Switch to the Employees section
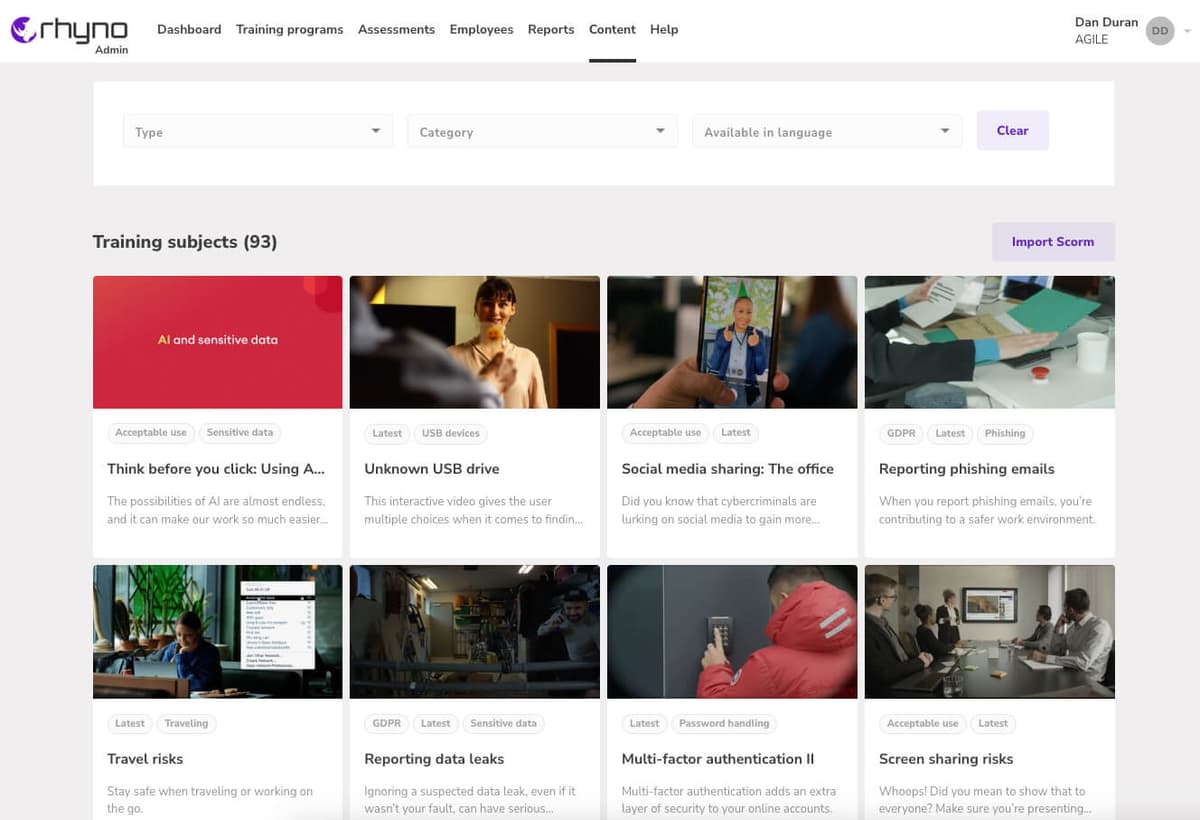The image size is (1200, 820). coord(481,30)
